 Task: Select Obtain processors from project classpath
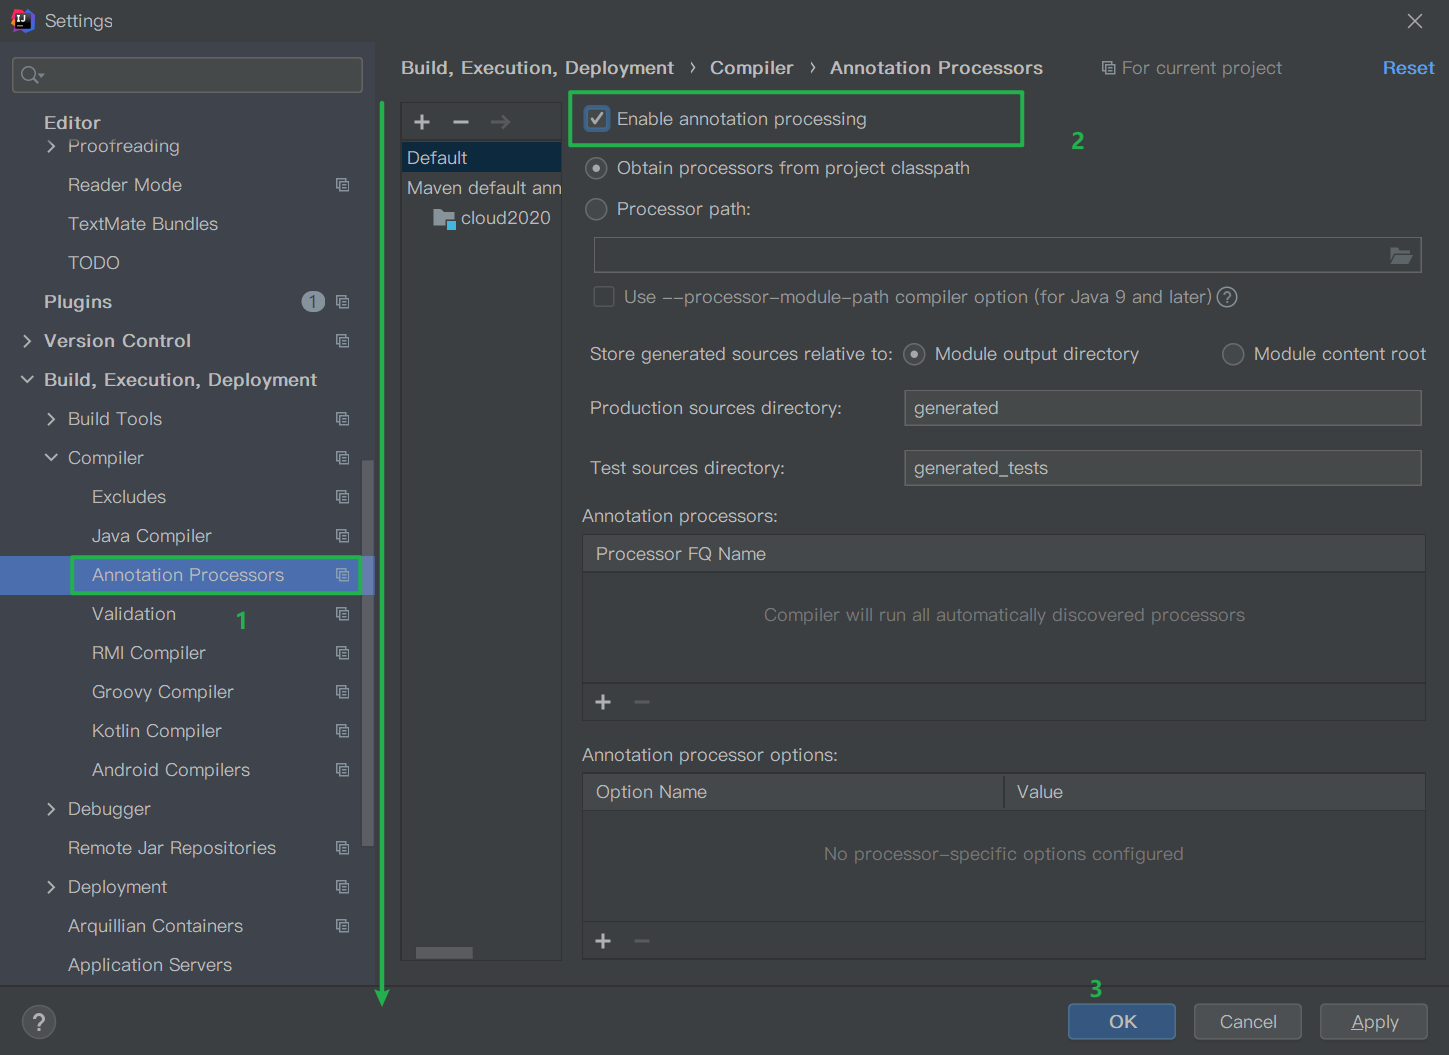596,168
